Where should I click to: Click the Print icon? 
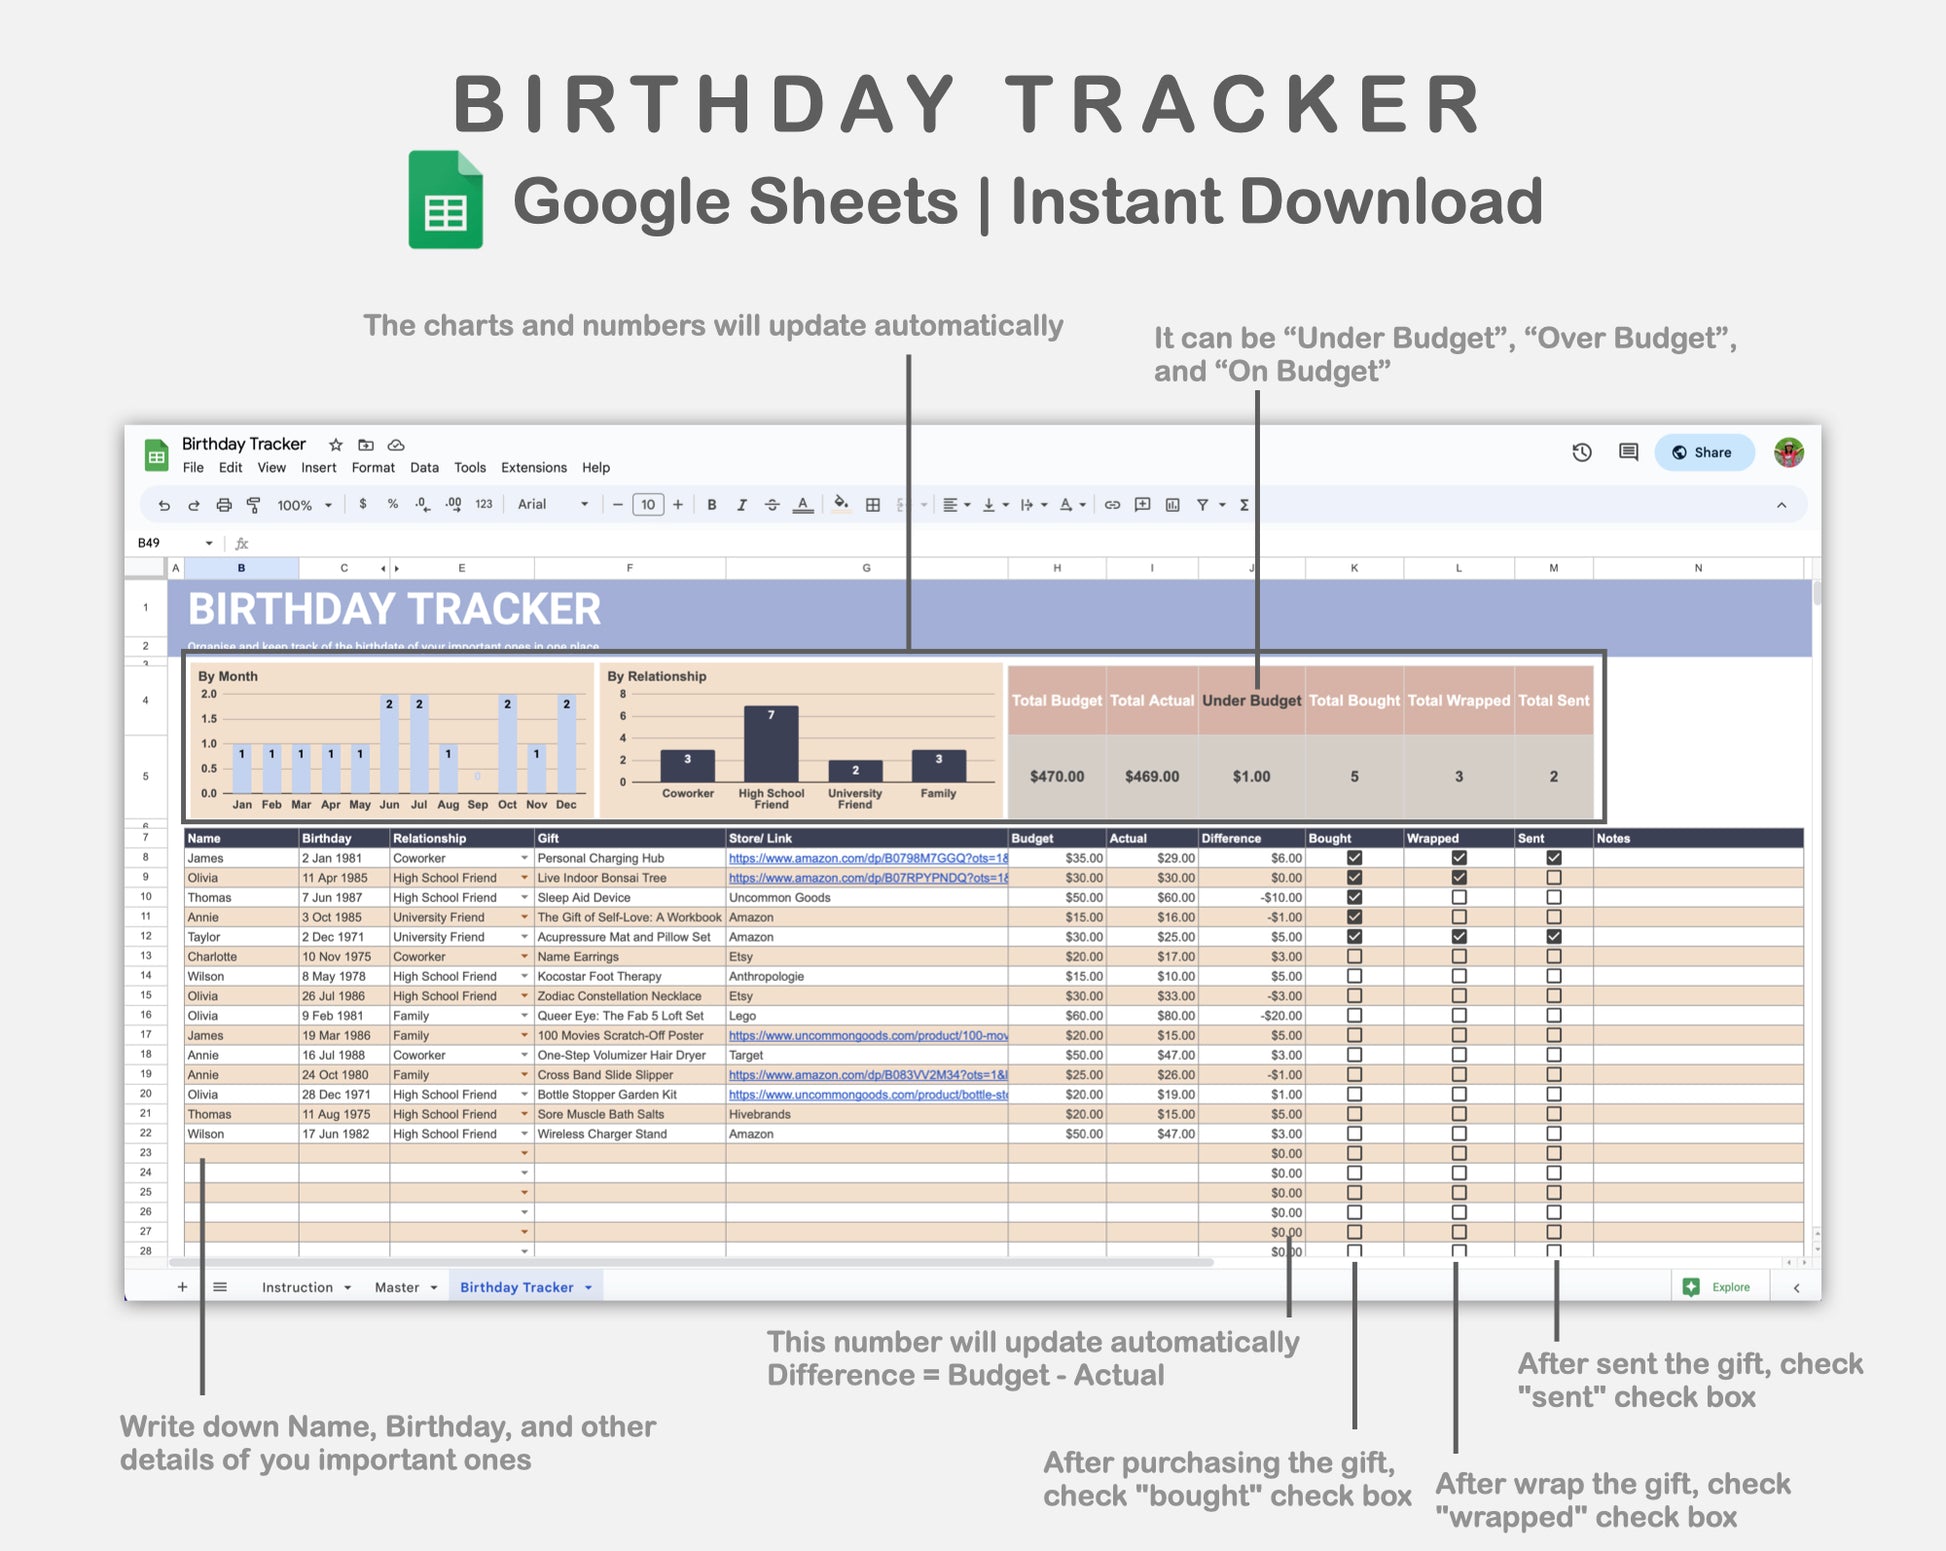click(x=224, y=505)
